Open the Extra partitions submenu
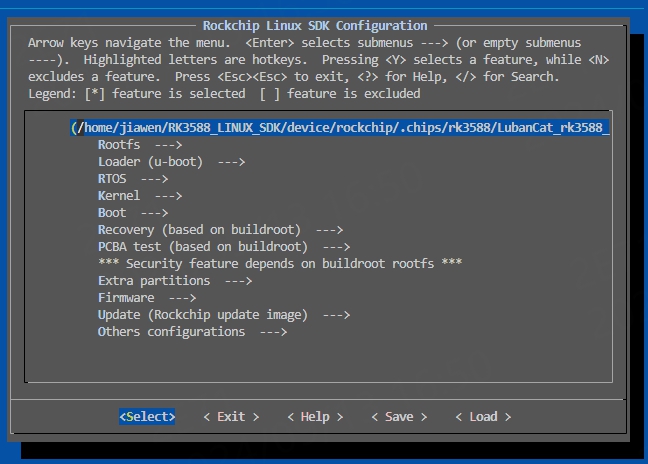The width and height of the screenshot is (648, 464). (x=175, y=281)
